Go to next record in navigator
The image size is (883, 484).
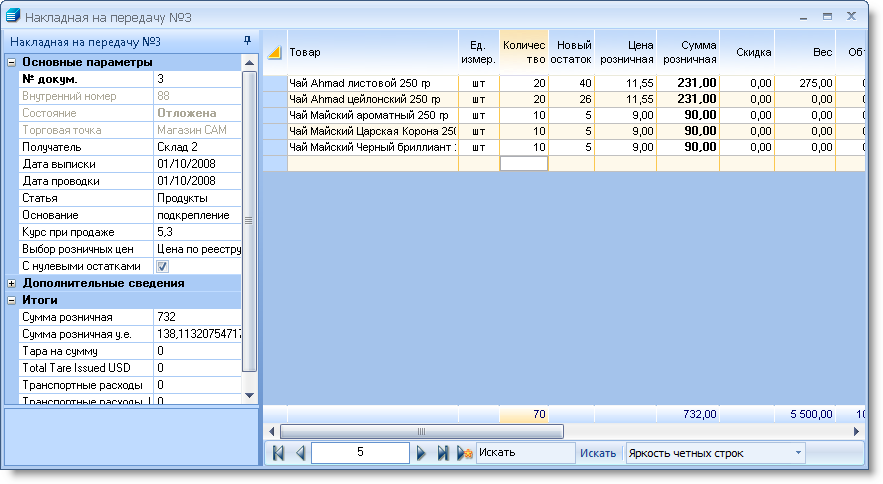(421, 453)
